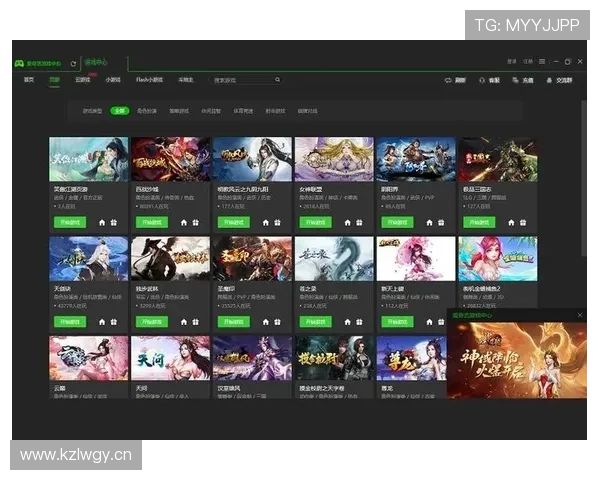Click the vertical scrollbar of game list
600x480 pixels.
pos(584,178)
